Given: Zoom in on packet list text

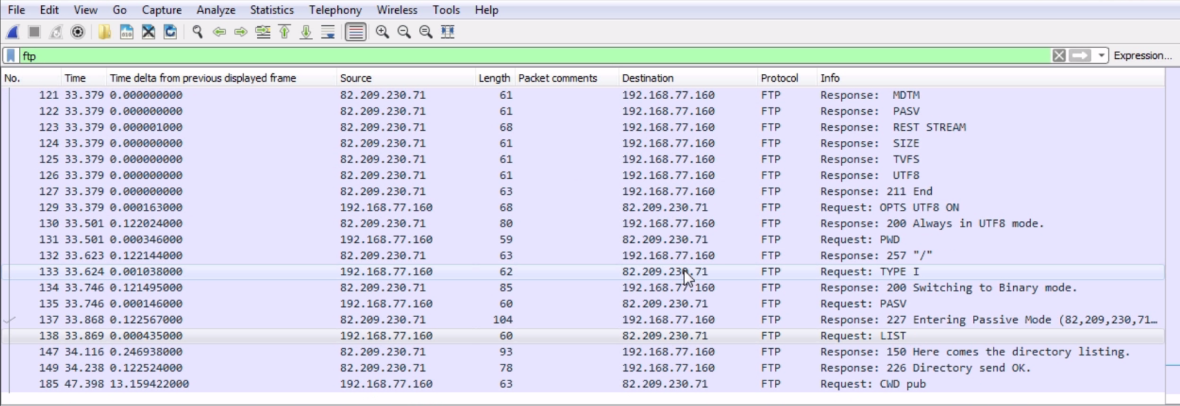Looking at the screenshot, I should 382,32.
